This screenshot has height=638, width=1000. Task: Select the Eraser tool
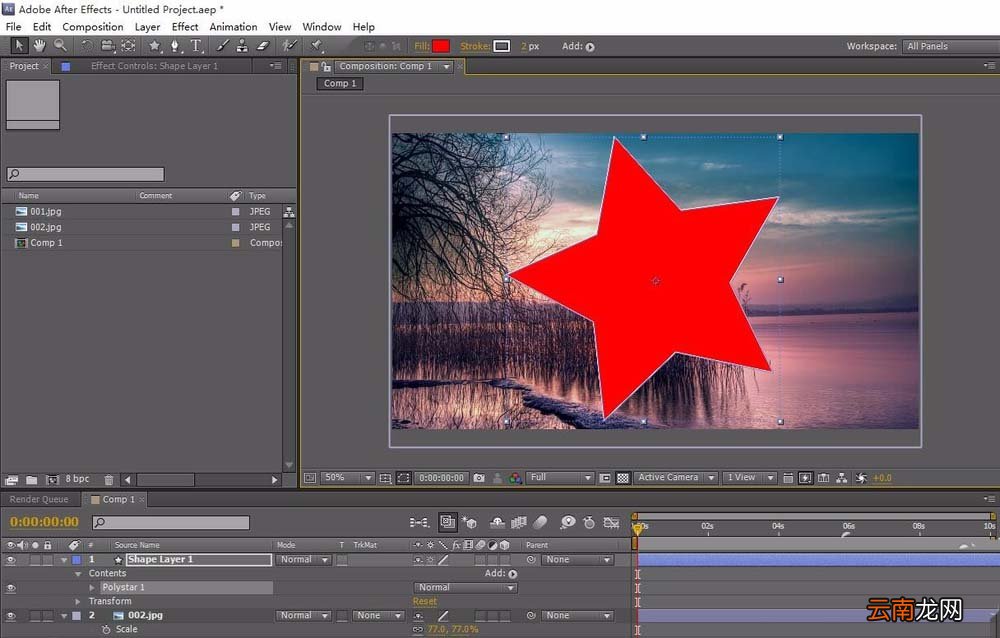263,46
